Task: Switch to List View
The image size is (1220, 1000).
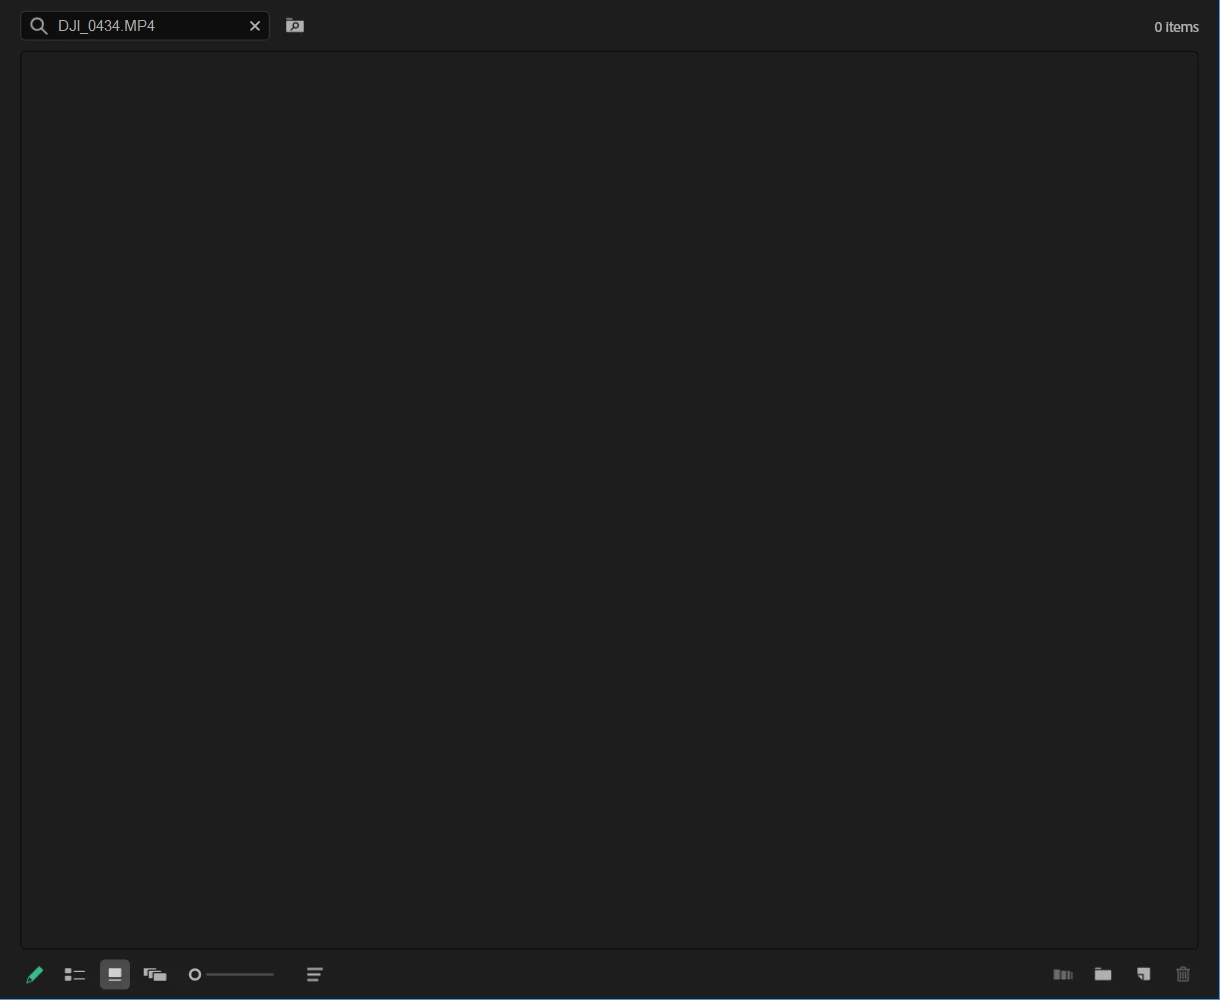Action: 75,974
